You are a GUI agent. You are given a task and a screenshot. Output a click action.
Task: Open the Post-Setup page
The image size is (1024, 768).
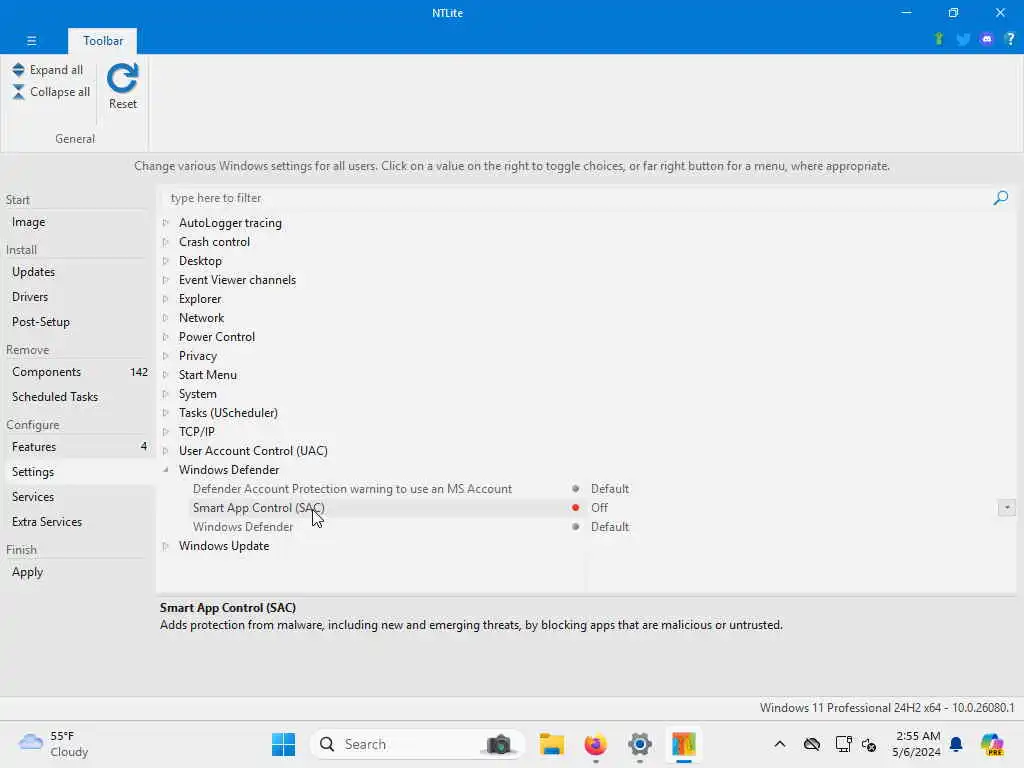coord(40,321)
